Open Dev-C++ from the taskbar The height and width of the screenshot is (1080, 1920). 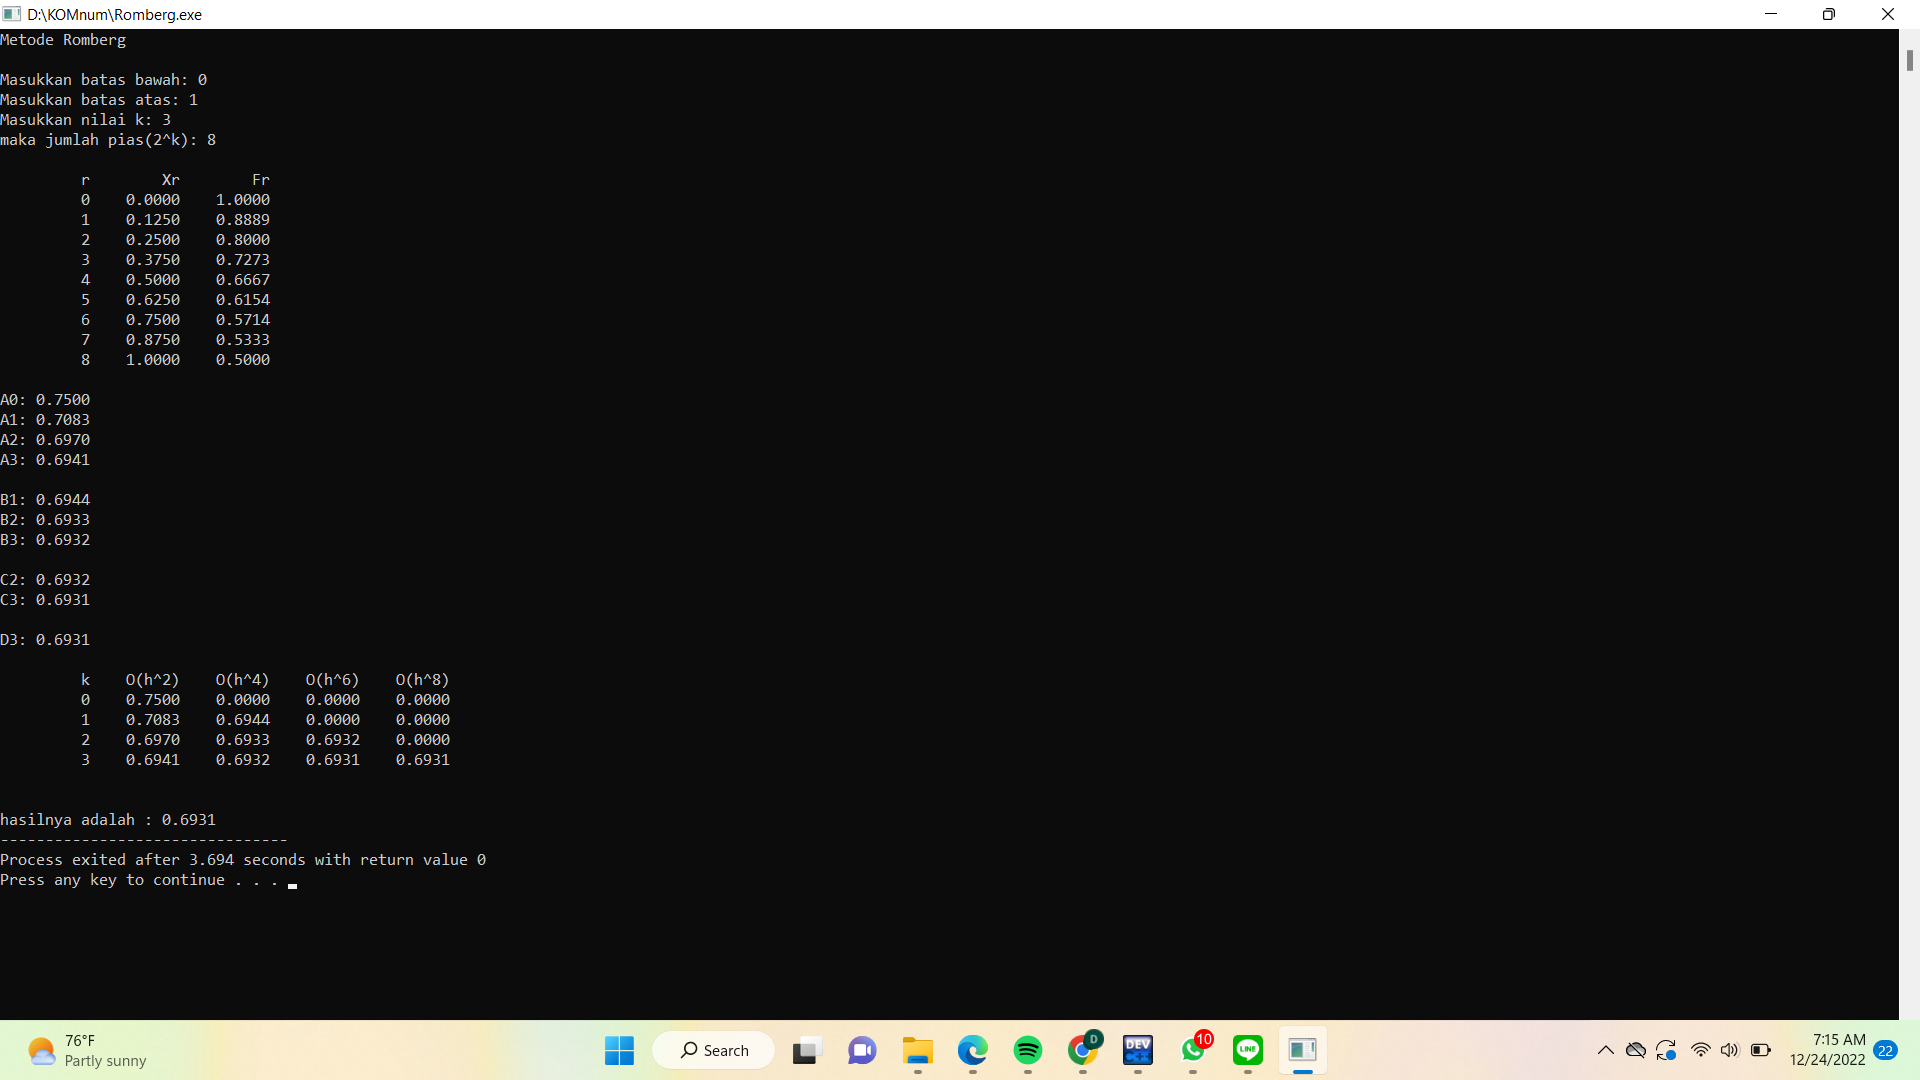1138,1051
